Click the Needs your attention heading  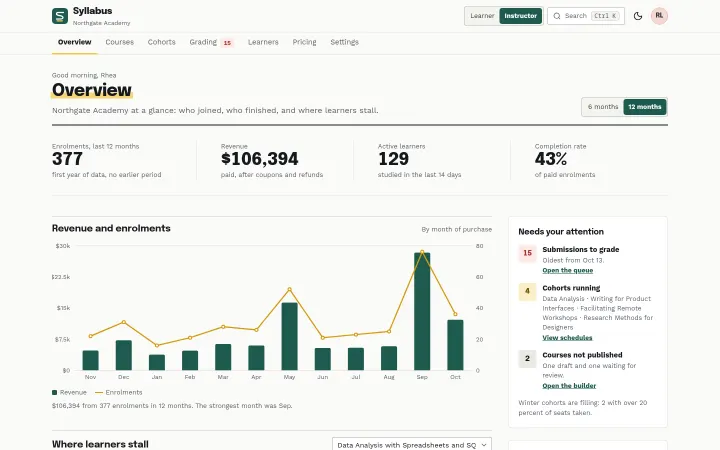pyautogui.click(x=561, y=231)
